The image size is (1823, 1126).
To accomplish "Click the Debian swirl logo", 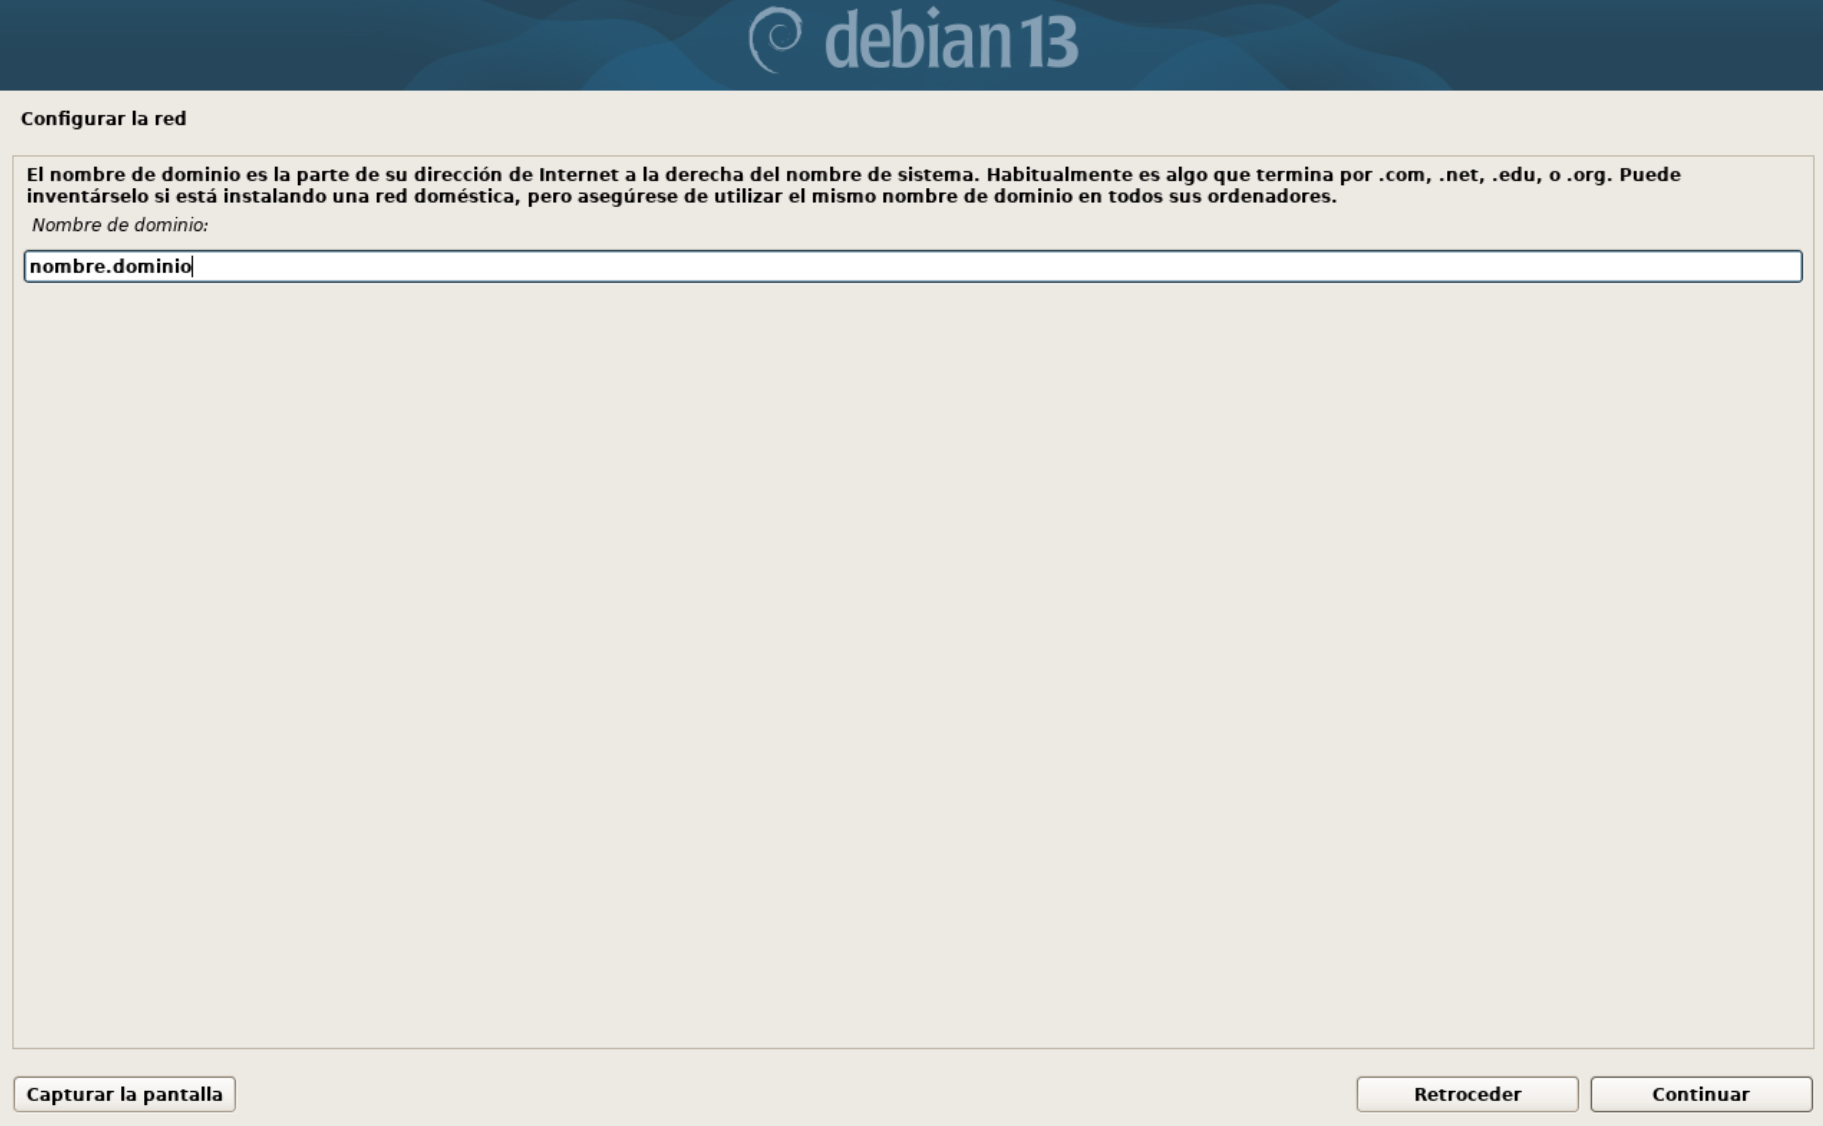I will [x=775, y=40].
